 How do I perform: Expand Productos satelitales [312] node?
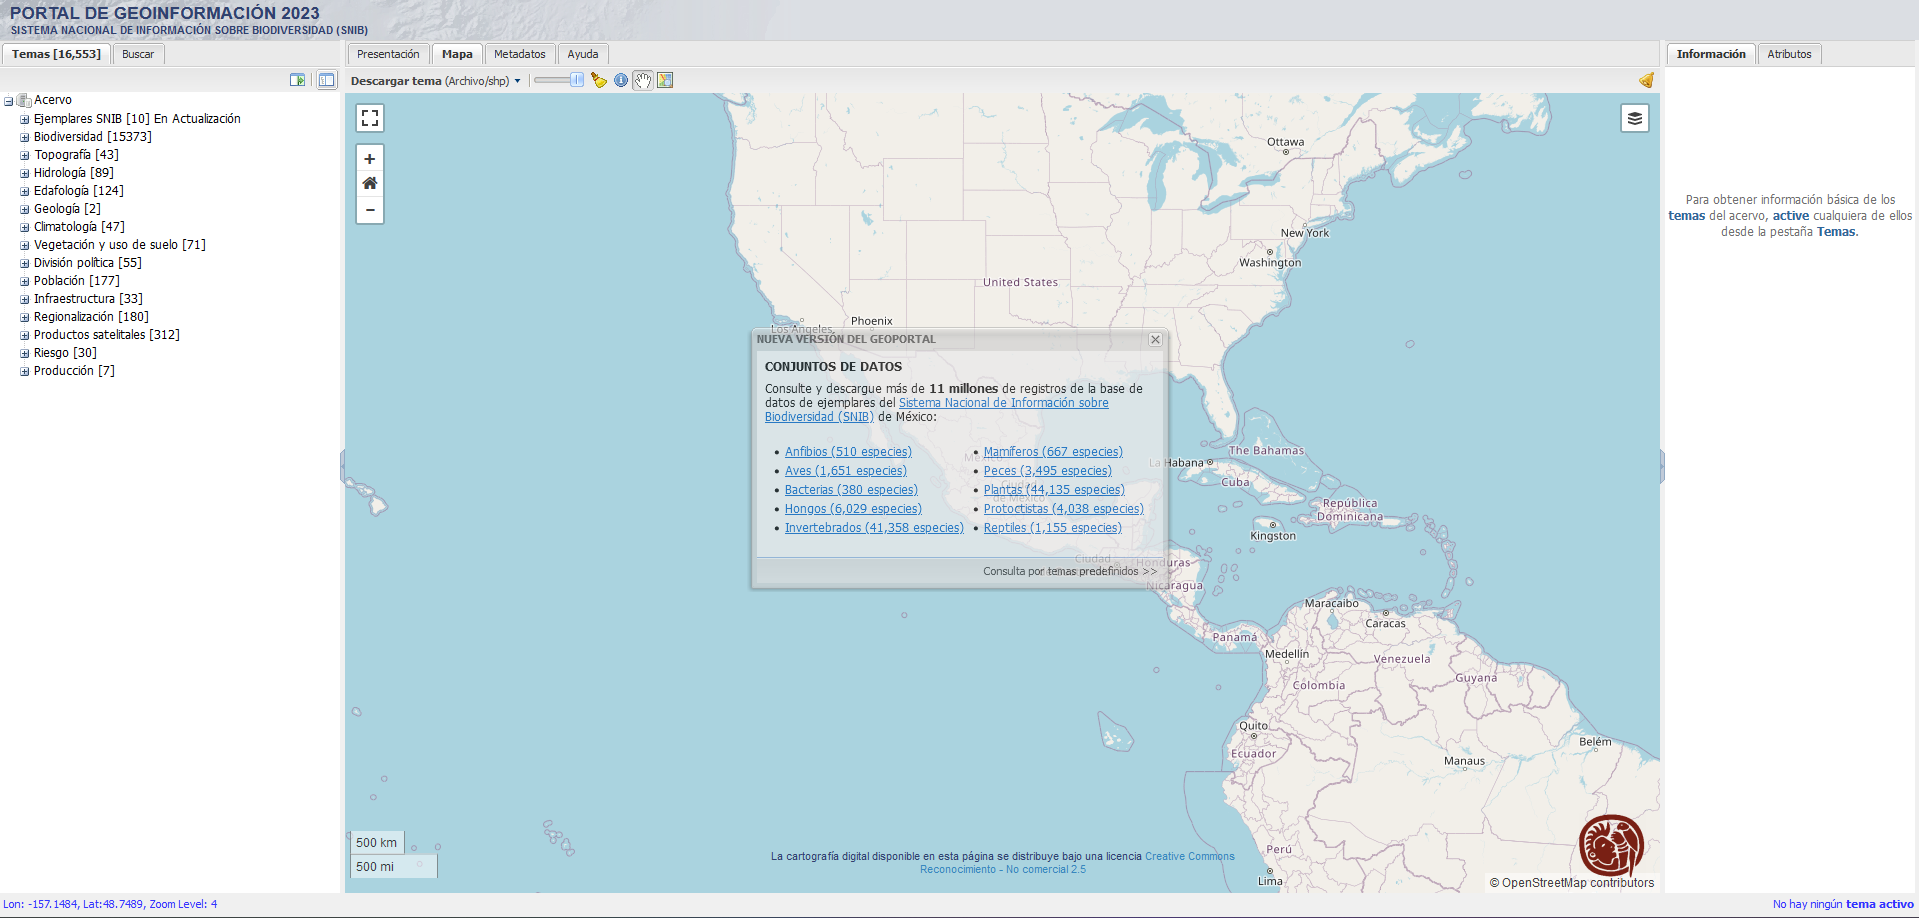click(25, 335)
